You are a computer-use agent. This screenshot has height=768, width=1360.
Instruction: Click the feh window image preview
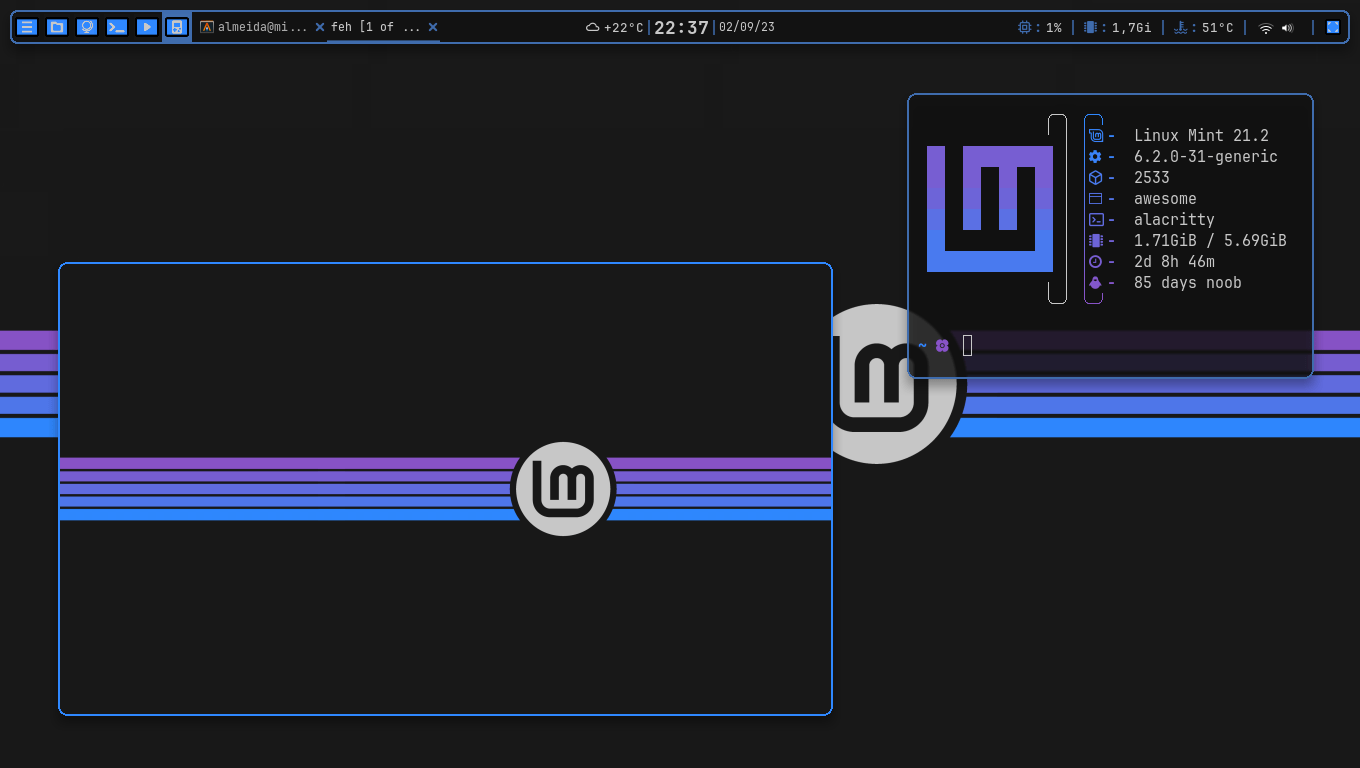click(x=445, y=489)
